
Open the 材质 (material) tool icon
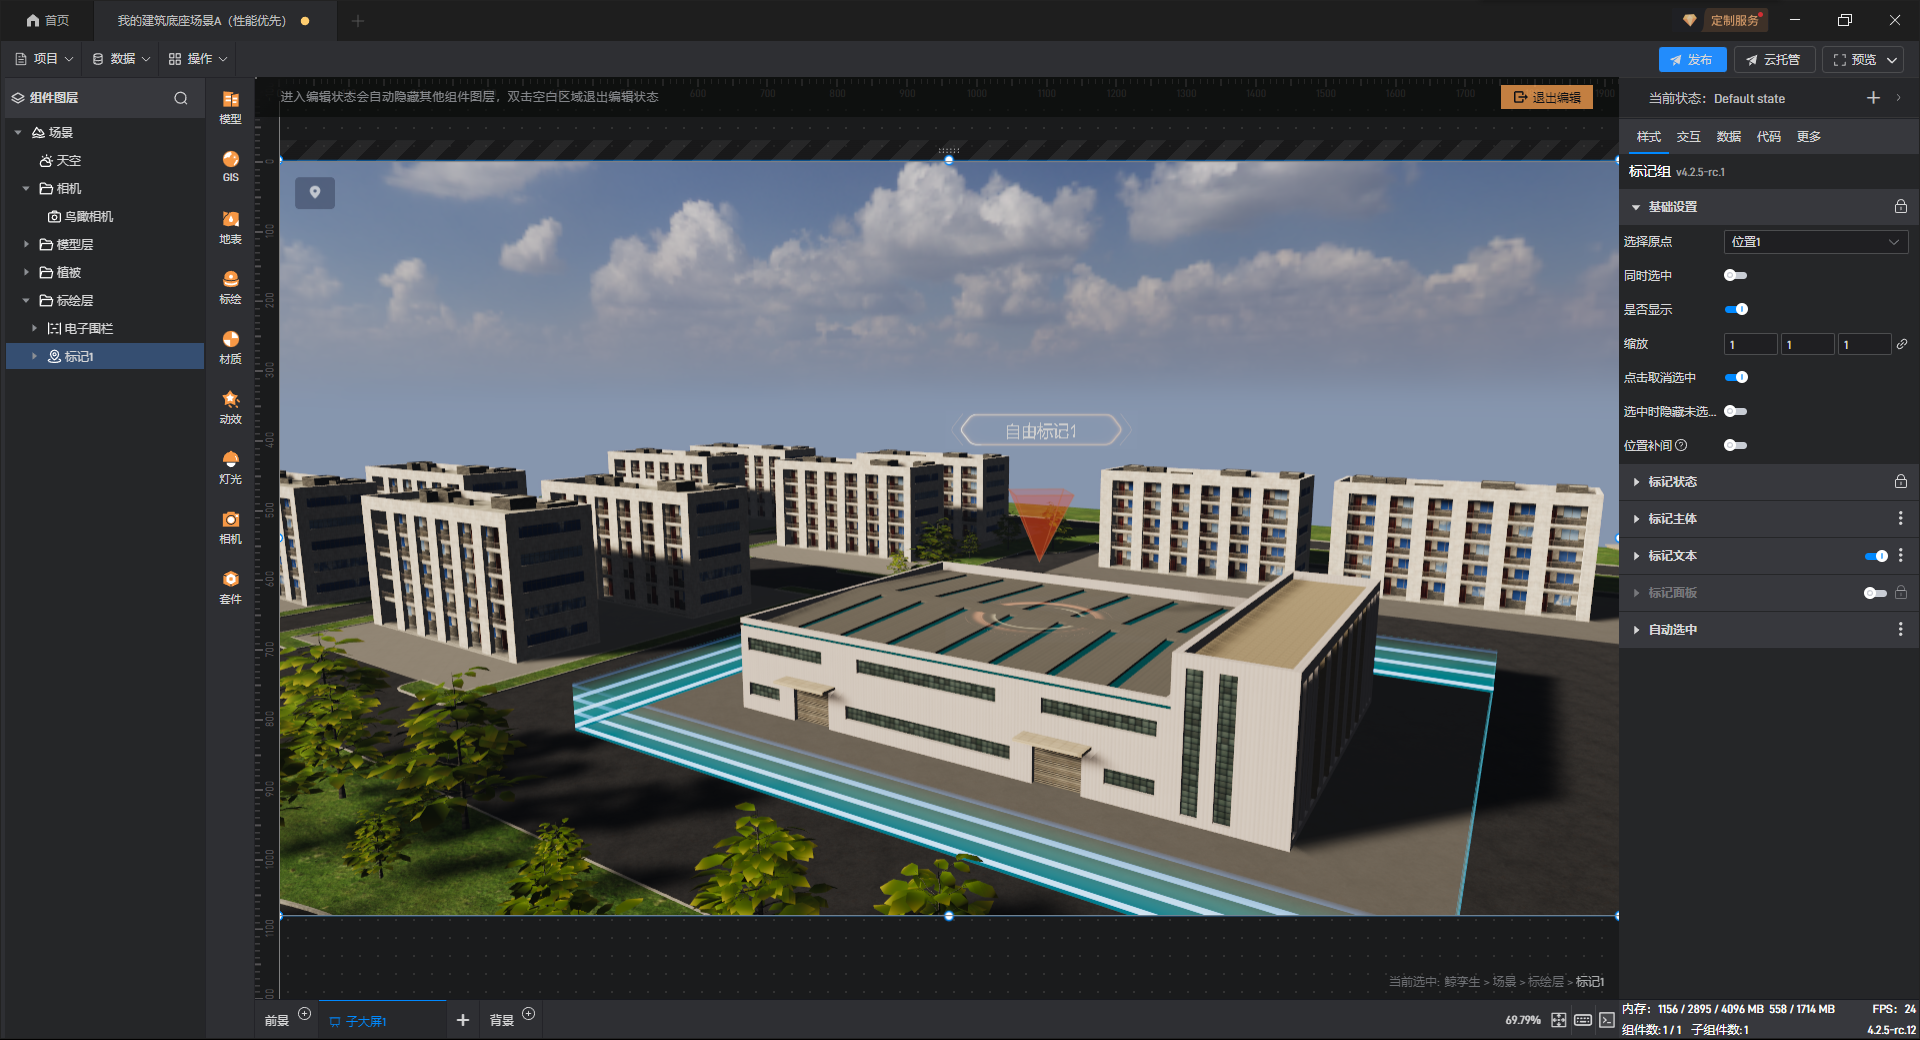click(230, 347)
